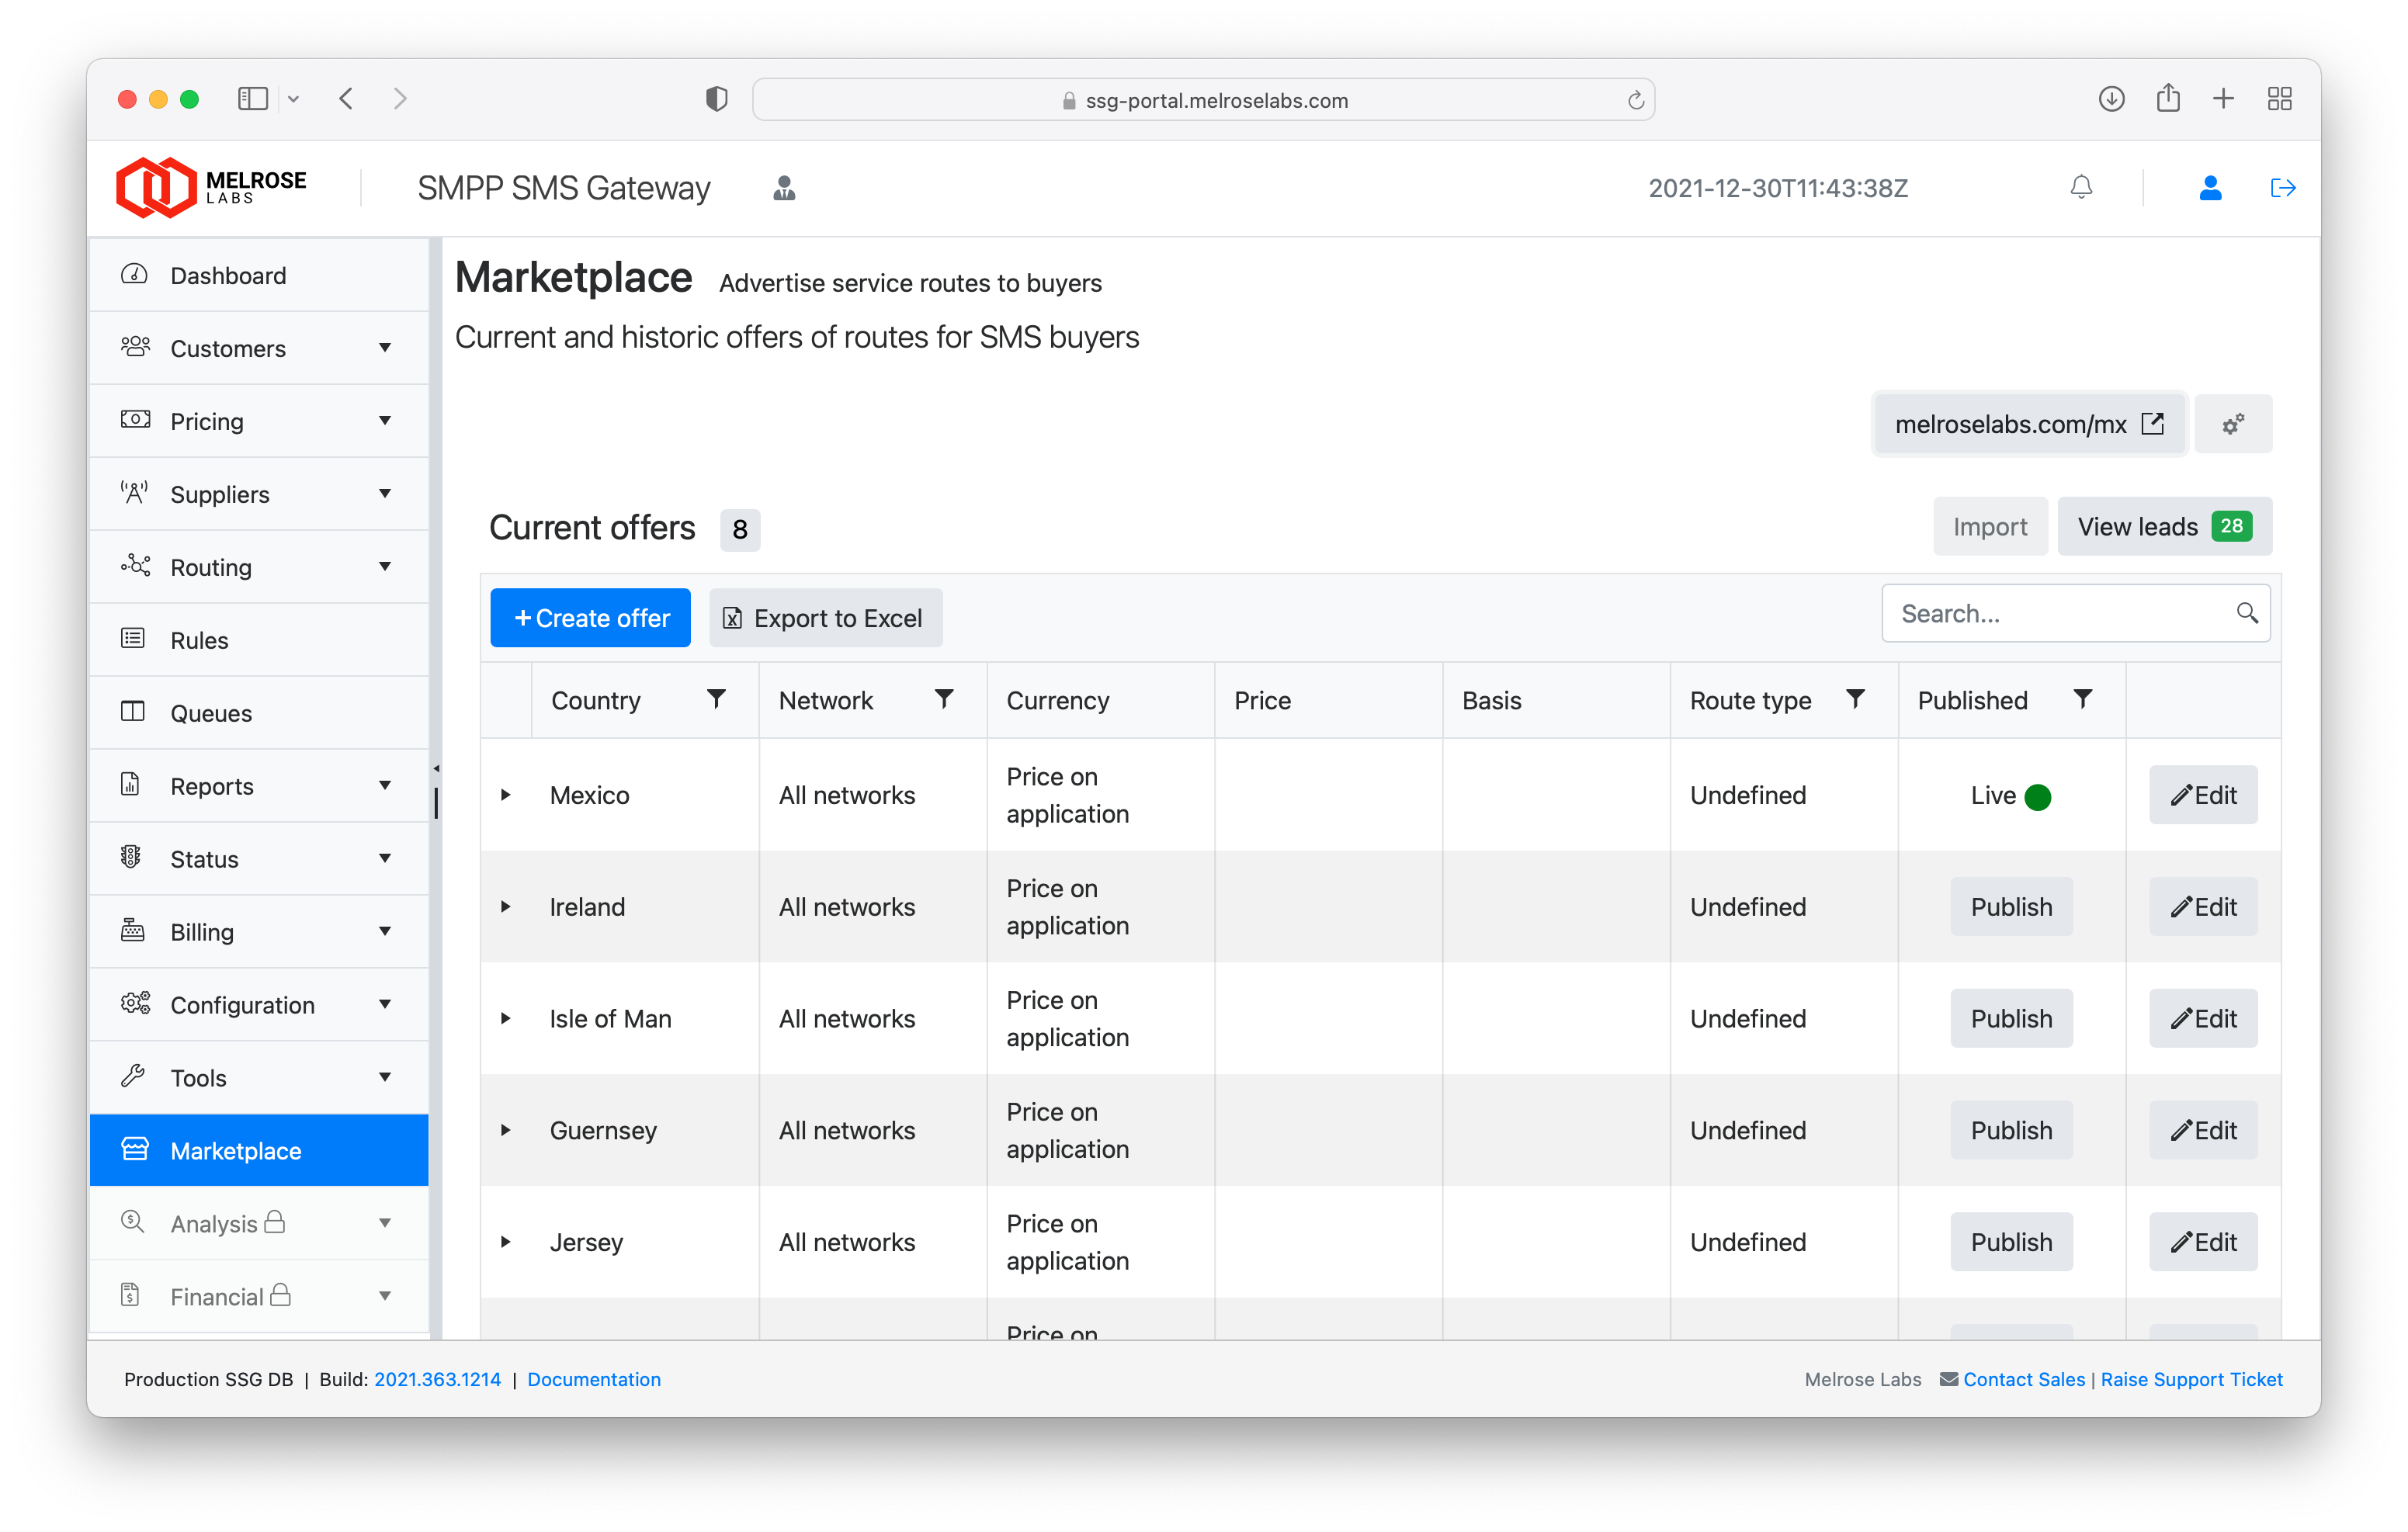
Task: Publish the Jersey offer
Action: pos(2010,1242)
